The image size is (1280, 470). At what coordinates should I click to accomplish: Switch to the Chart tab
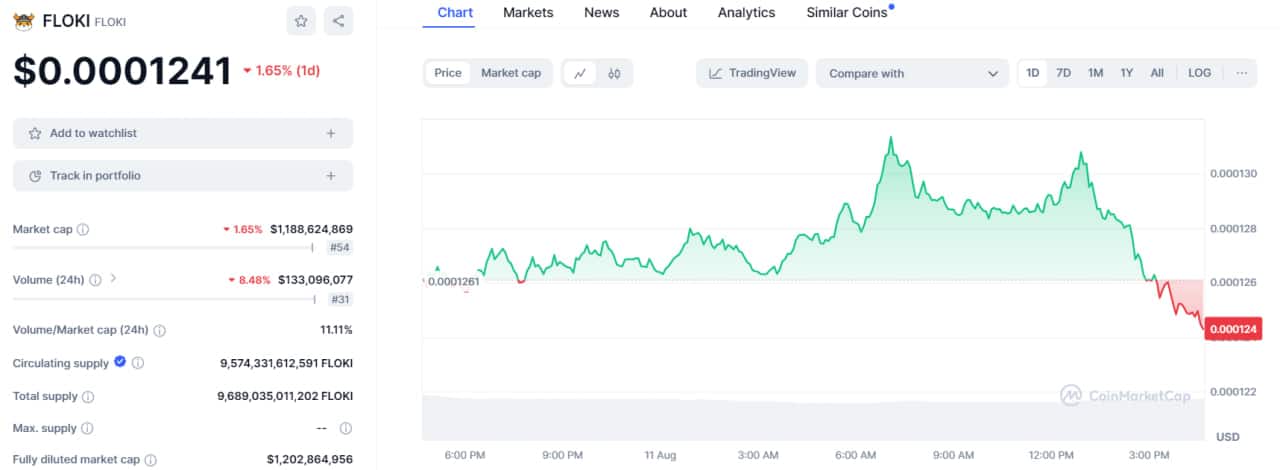(456, 13)
